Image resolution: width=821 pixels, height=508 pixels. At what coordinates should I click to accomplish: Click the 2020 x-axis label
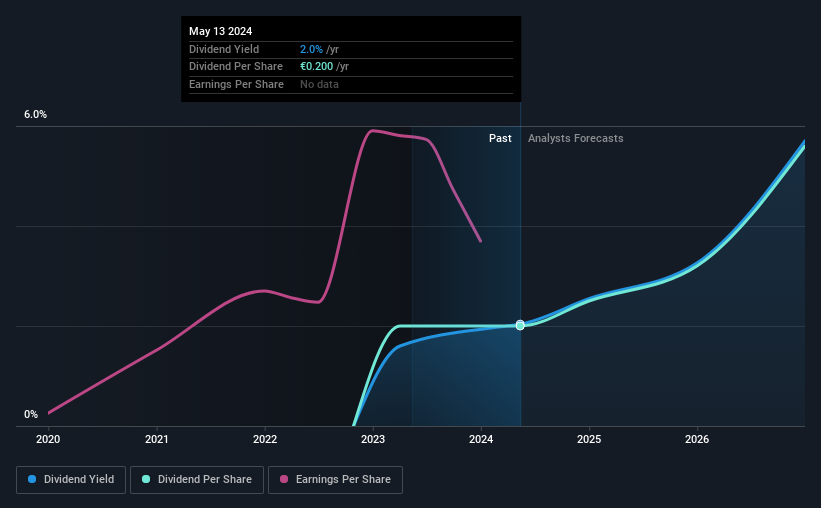coord(48,439)
